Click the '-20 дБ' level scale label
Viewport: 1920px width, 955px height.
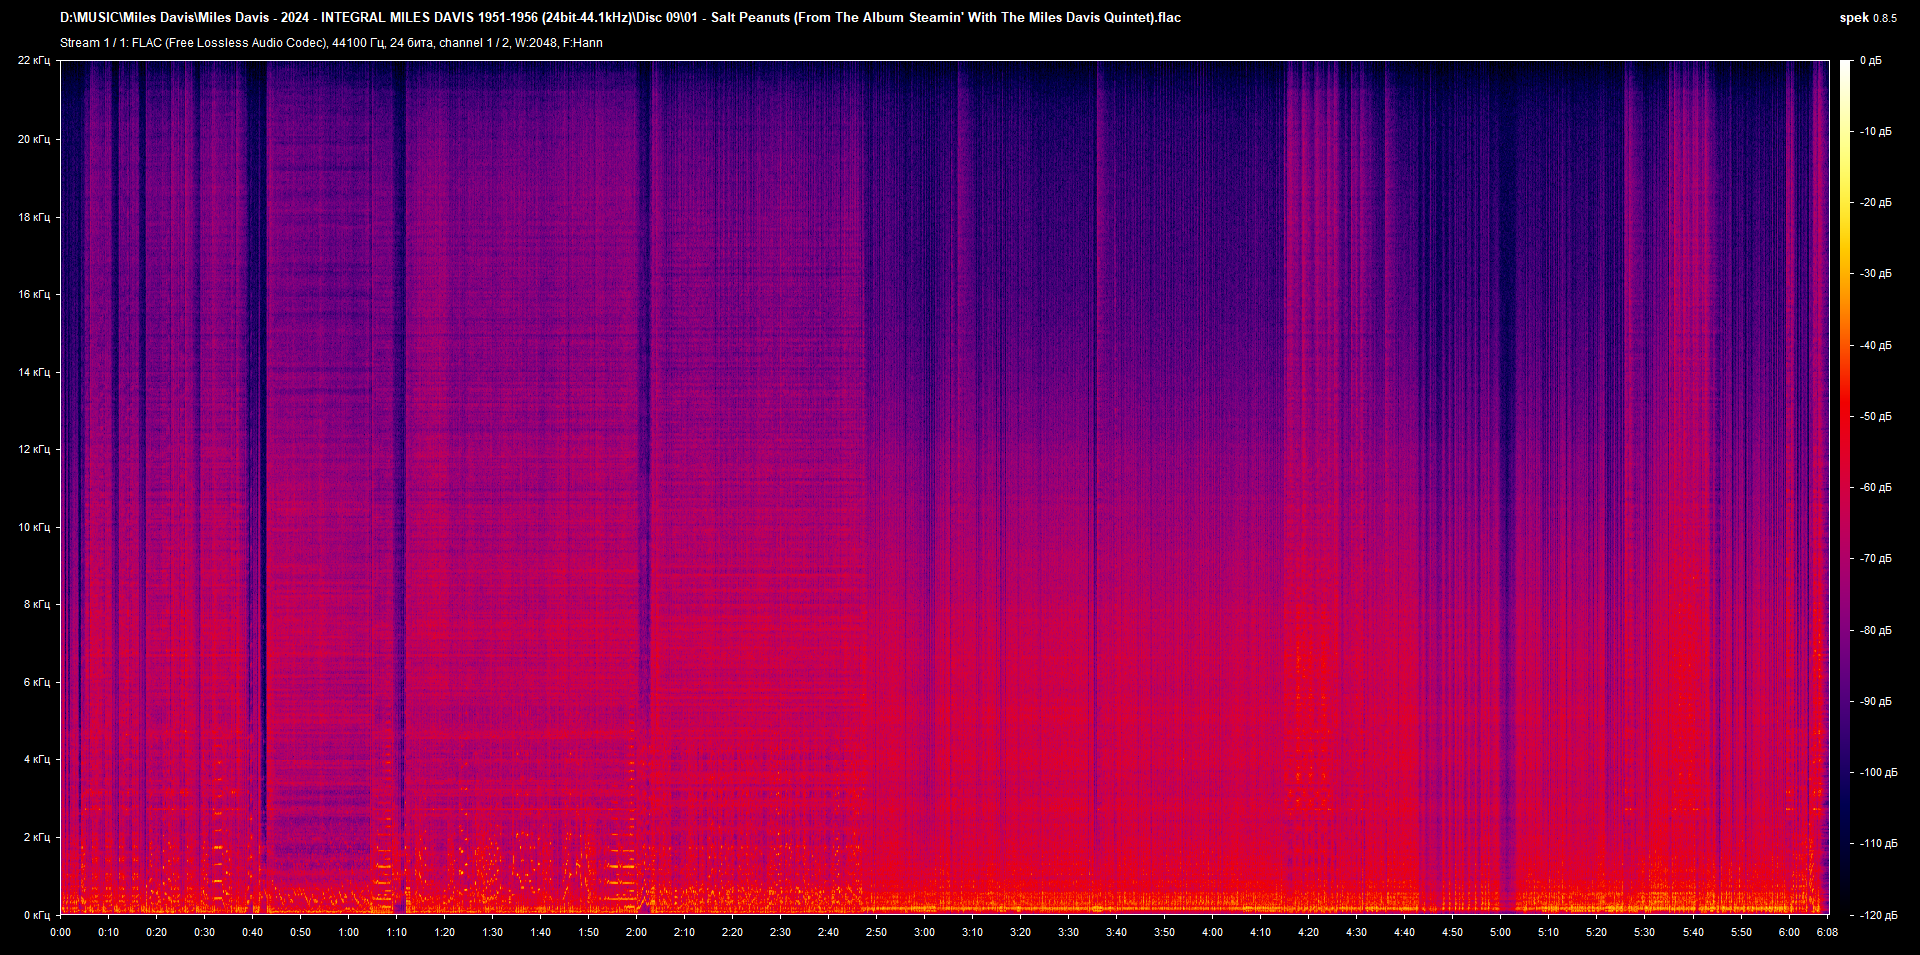pos(1875,202)
